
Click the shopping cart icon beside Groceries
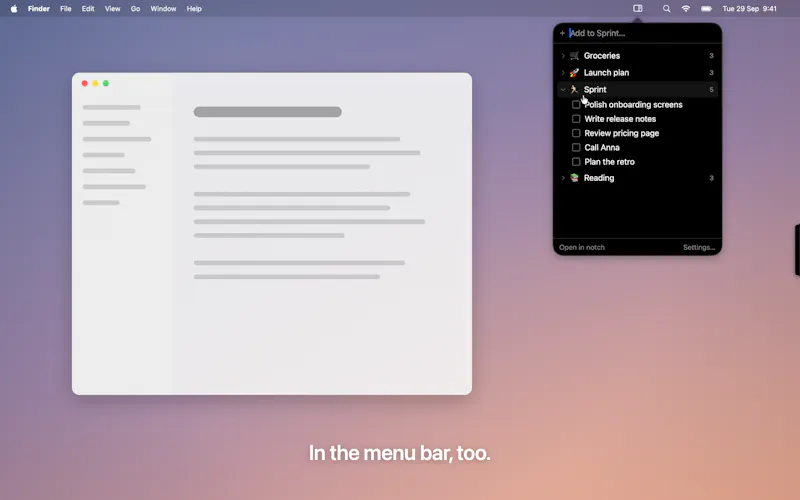coord(574,56)
